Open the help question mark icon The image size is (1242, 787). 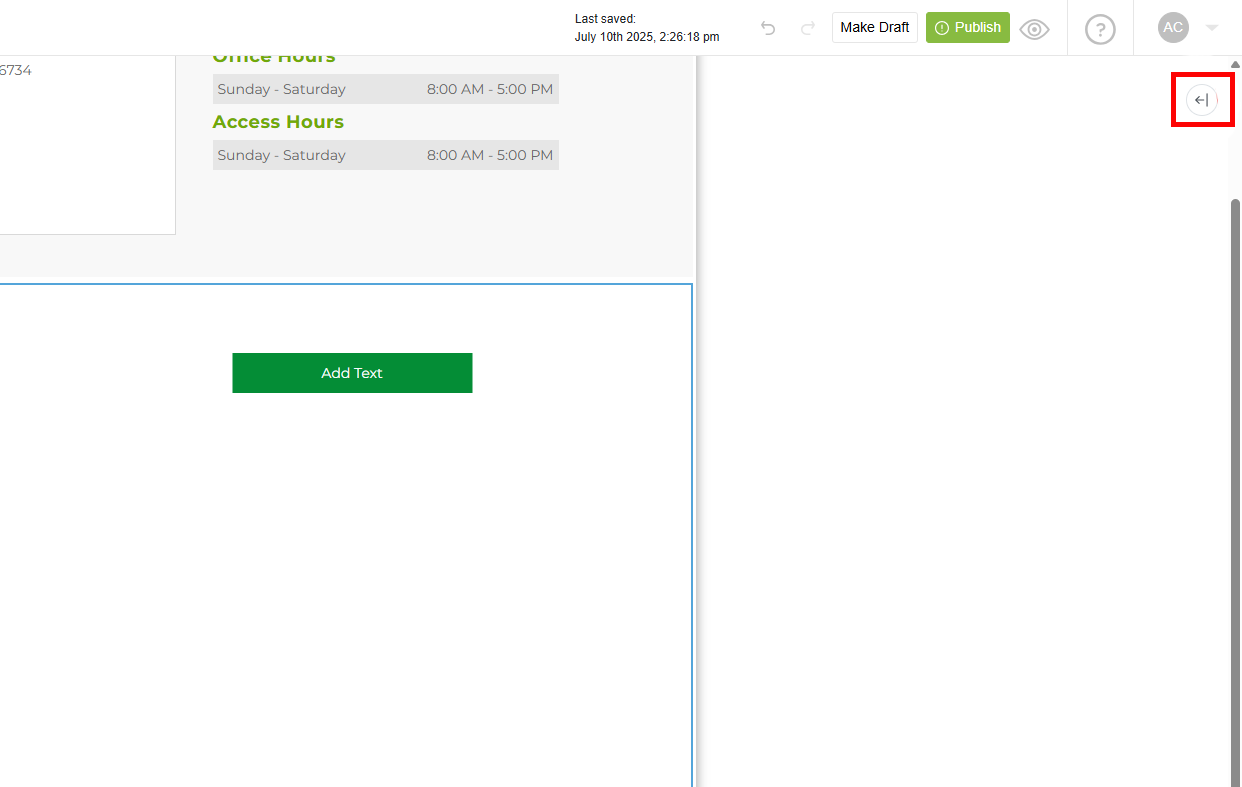1100,29
